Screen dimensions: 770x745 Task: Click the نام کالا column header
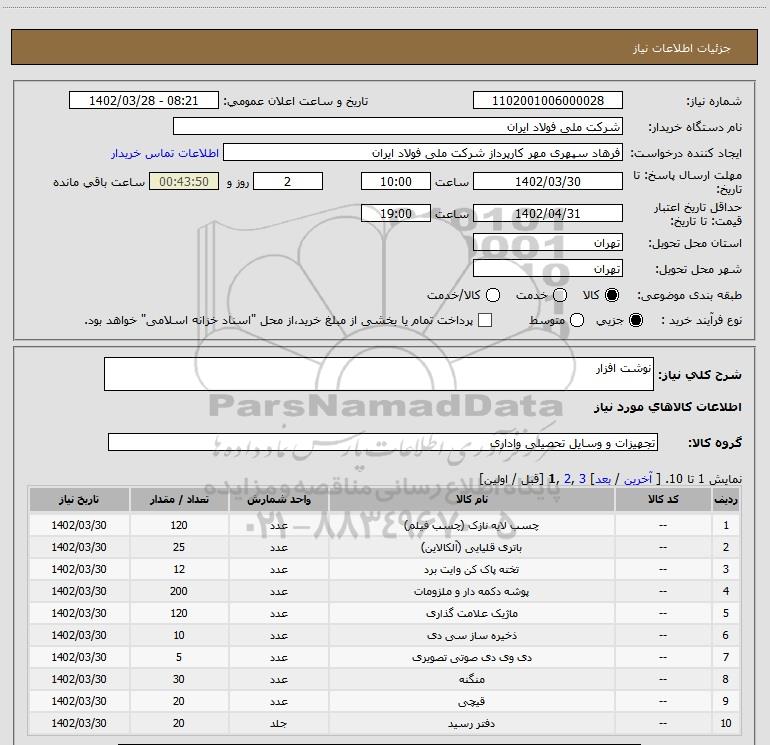tap(471, 499)
